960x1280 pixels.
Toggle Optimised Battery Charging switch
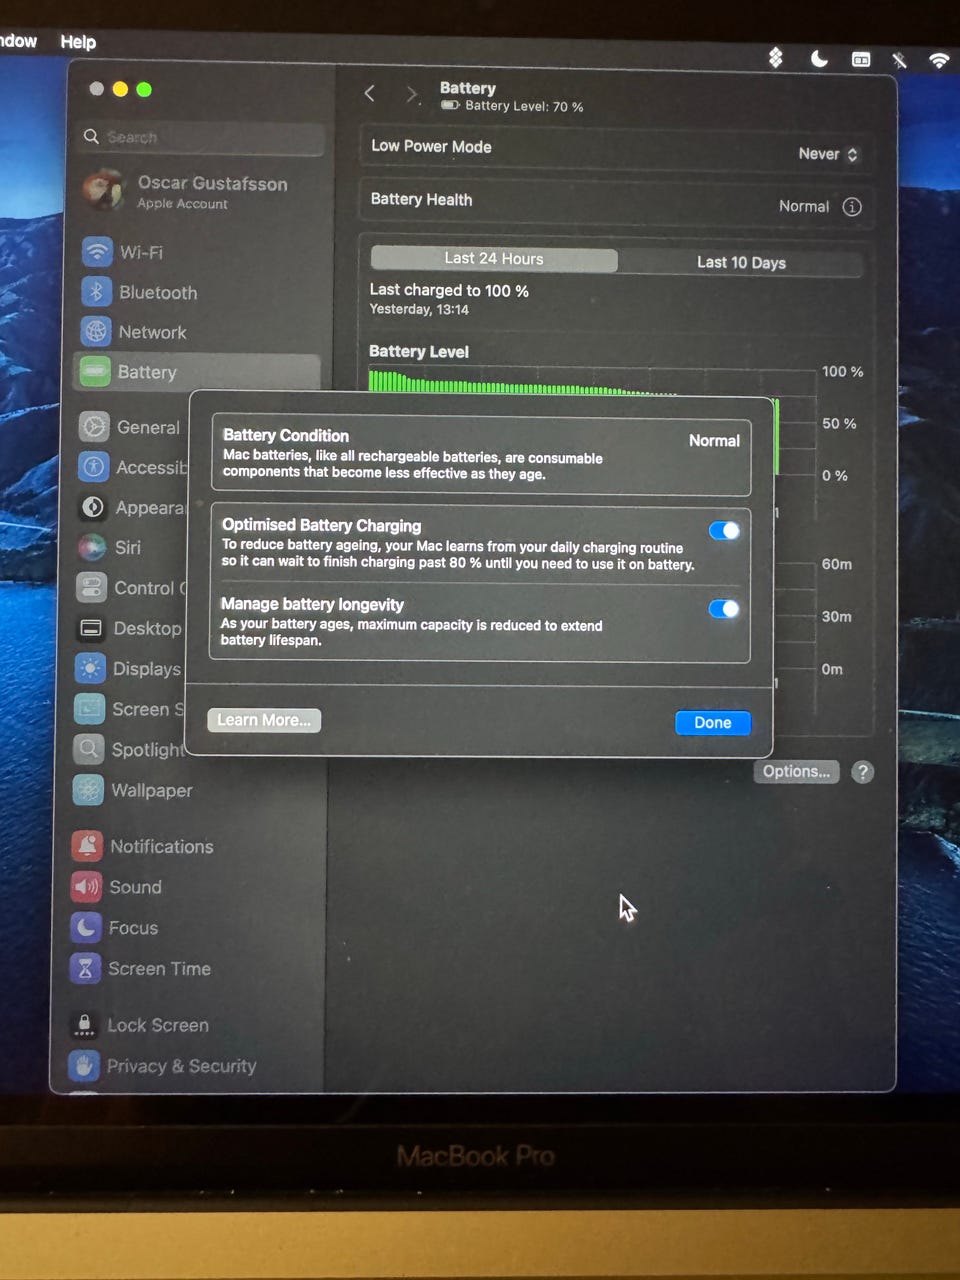(x=724, y=531)
